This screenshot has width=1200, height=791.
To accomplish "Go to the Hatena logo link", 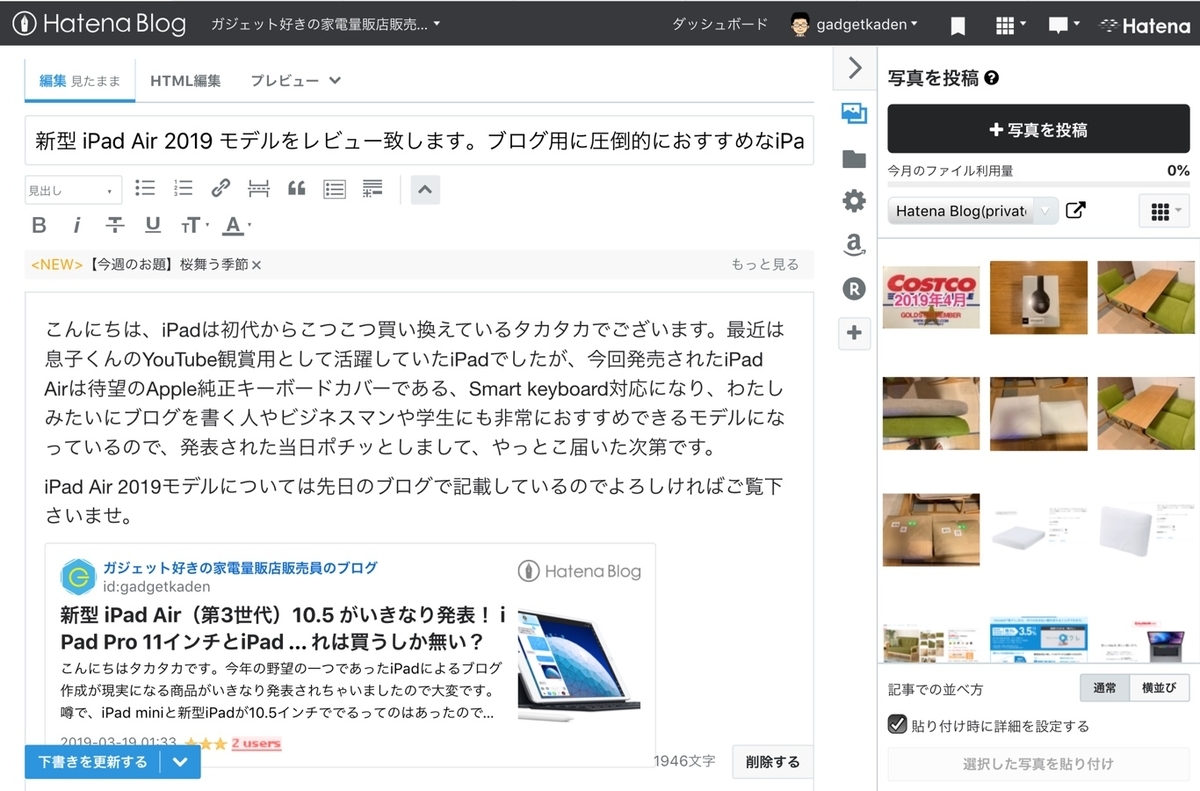I will (x=1145, y=25).
